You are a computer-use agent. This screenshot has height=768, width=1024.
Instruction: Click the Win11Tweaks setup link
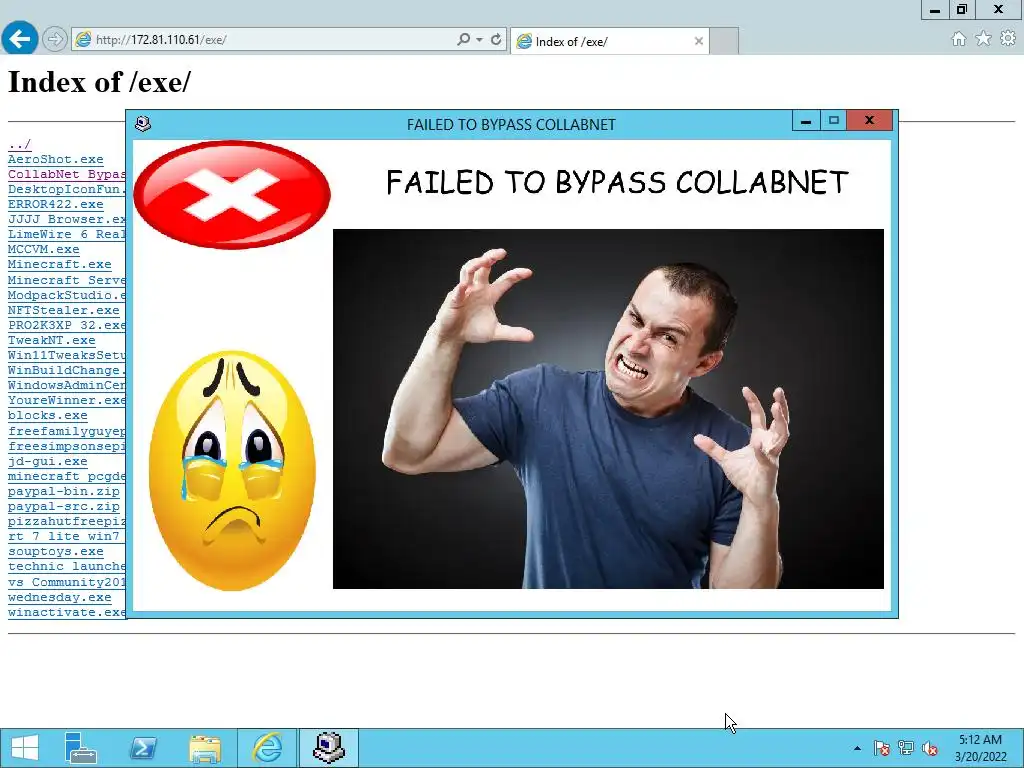tap(67, 356)
